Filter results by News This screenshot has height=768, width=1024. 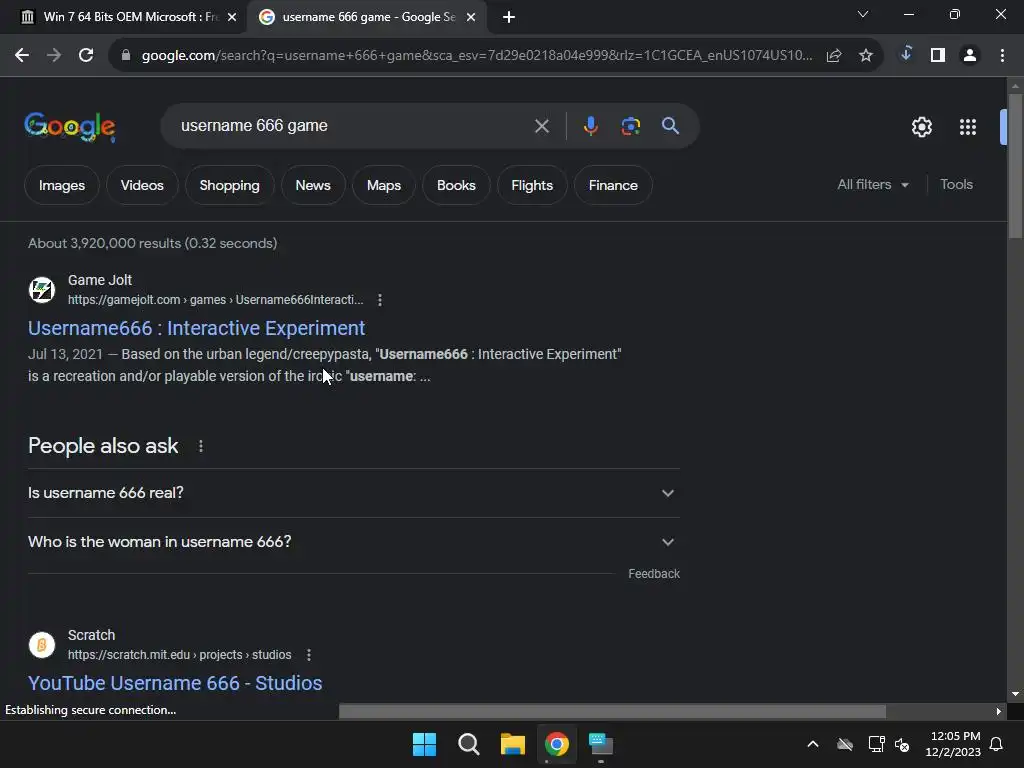[x=313, y=185]
